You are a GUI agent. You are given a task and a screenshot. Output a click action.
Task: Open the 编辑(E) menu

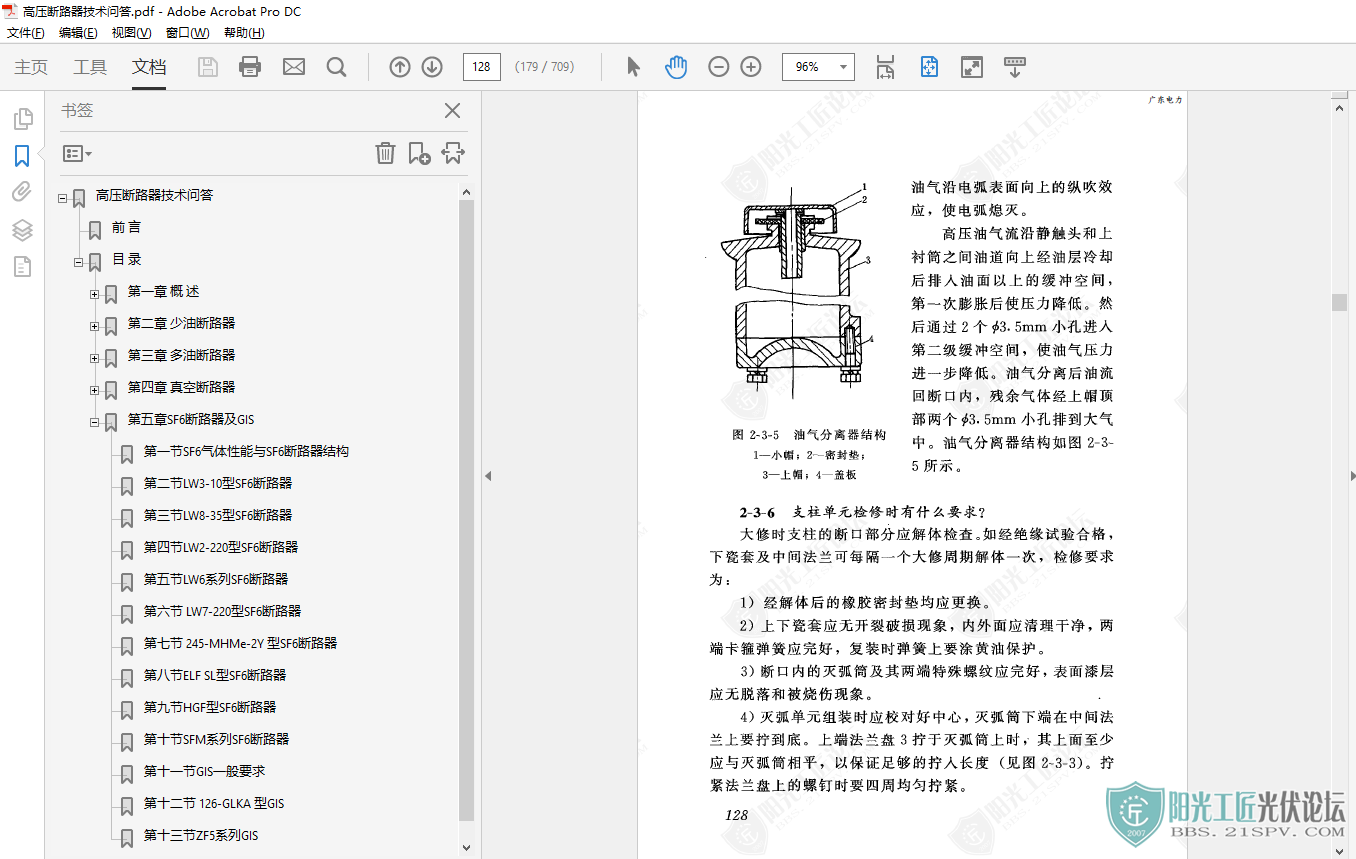(x=78, y=33)
